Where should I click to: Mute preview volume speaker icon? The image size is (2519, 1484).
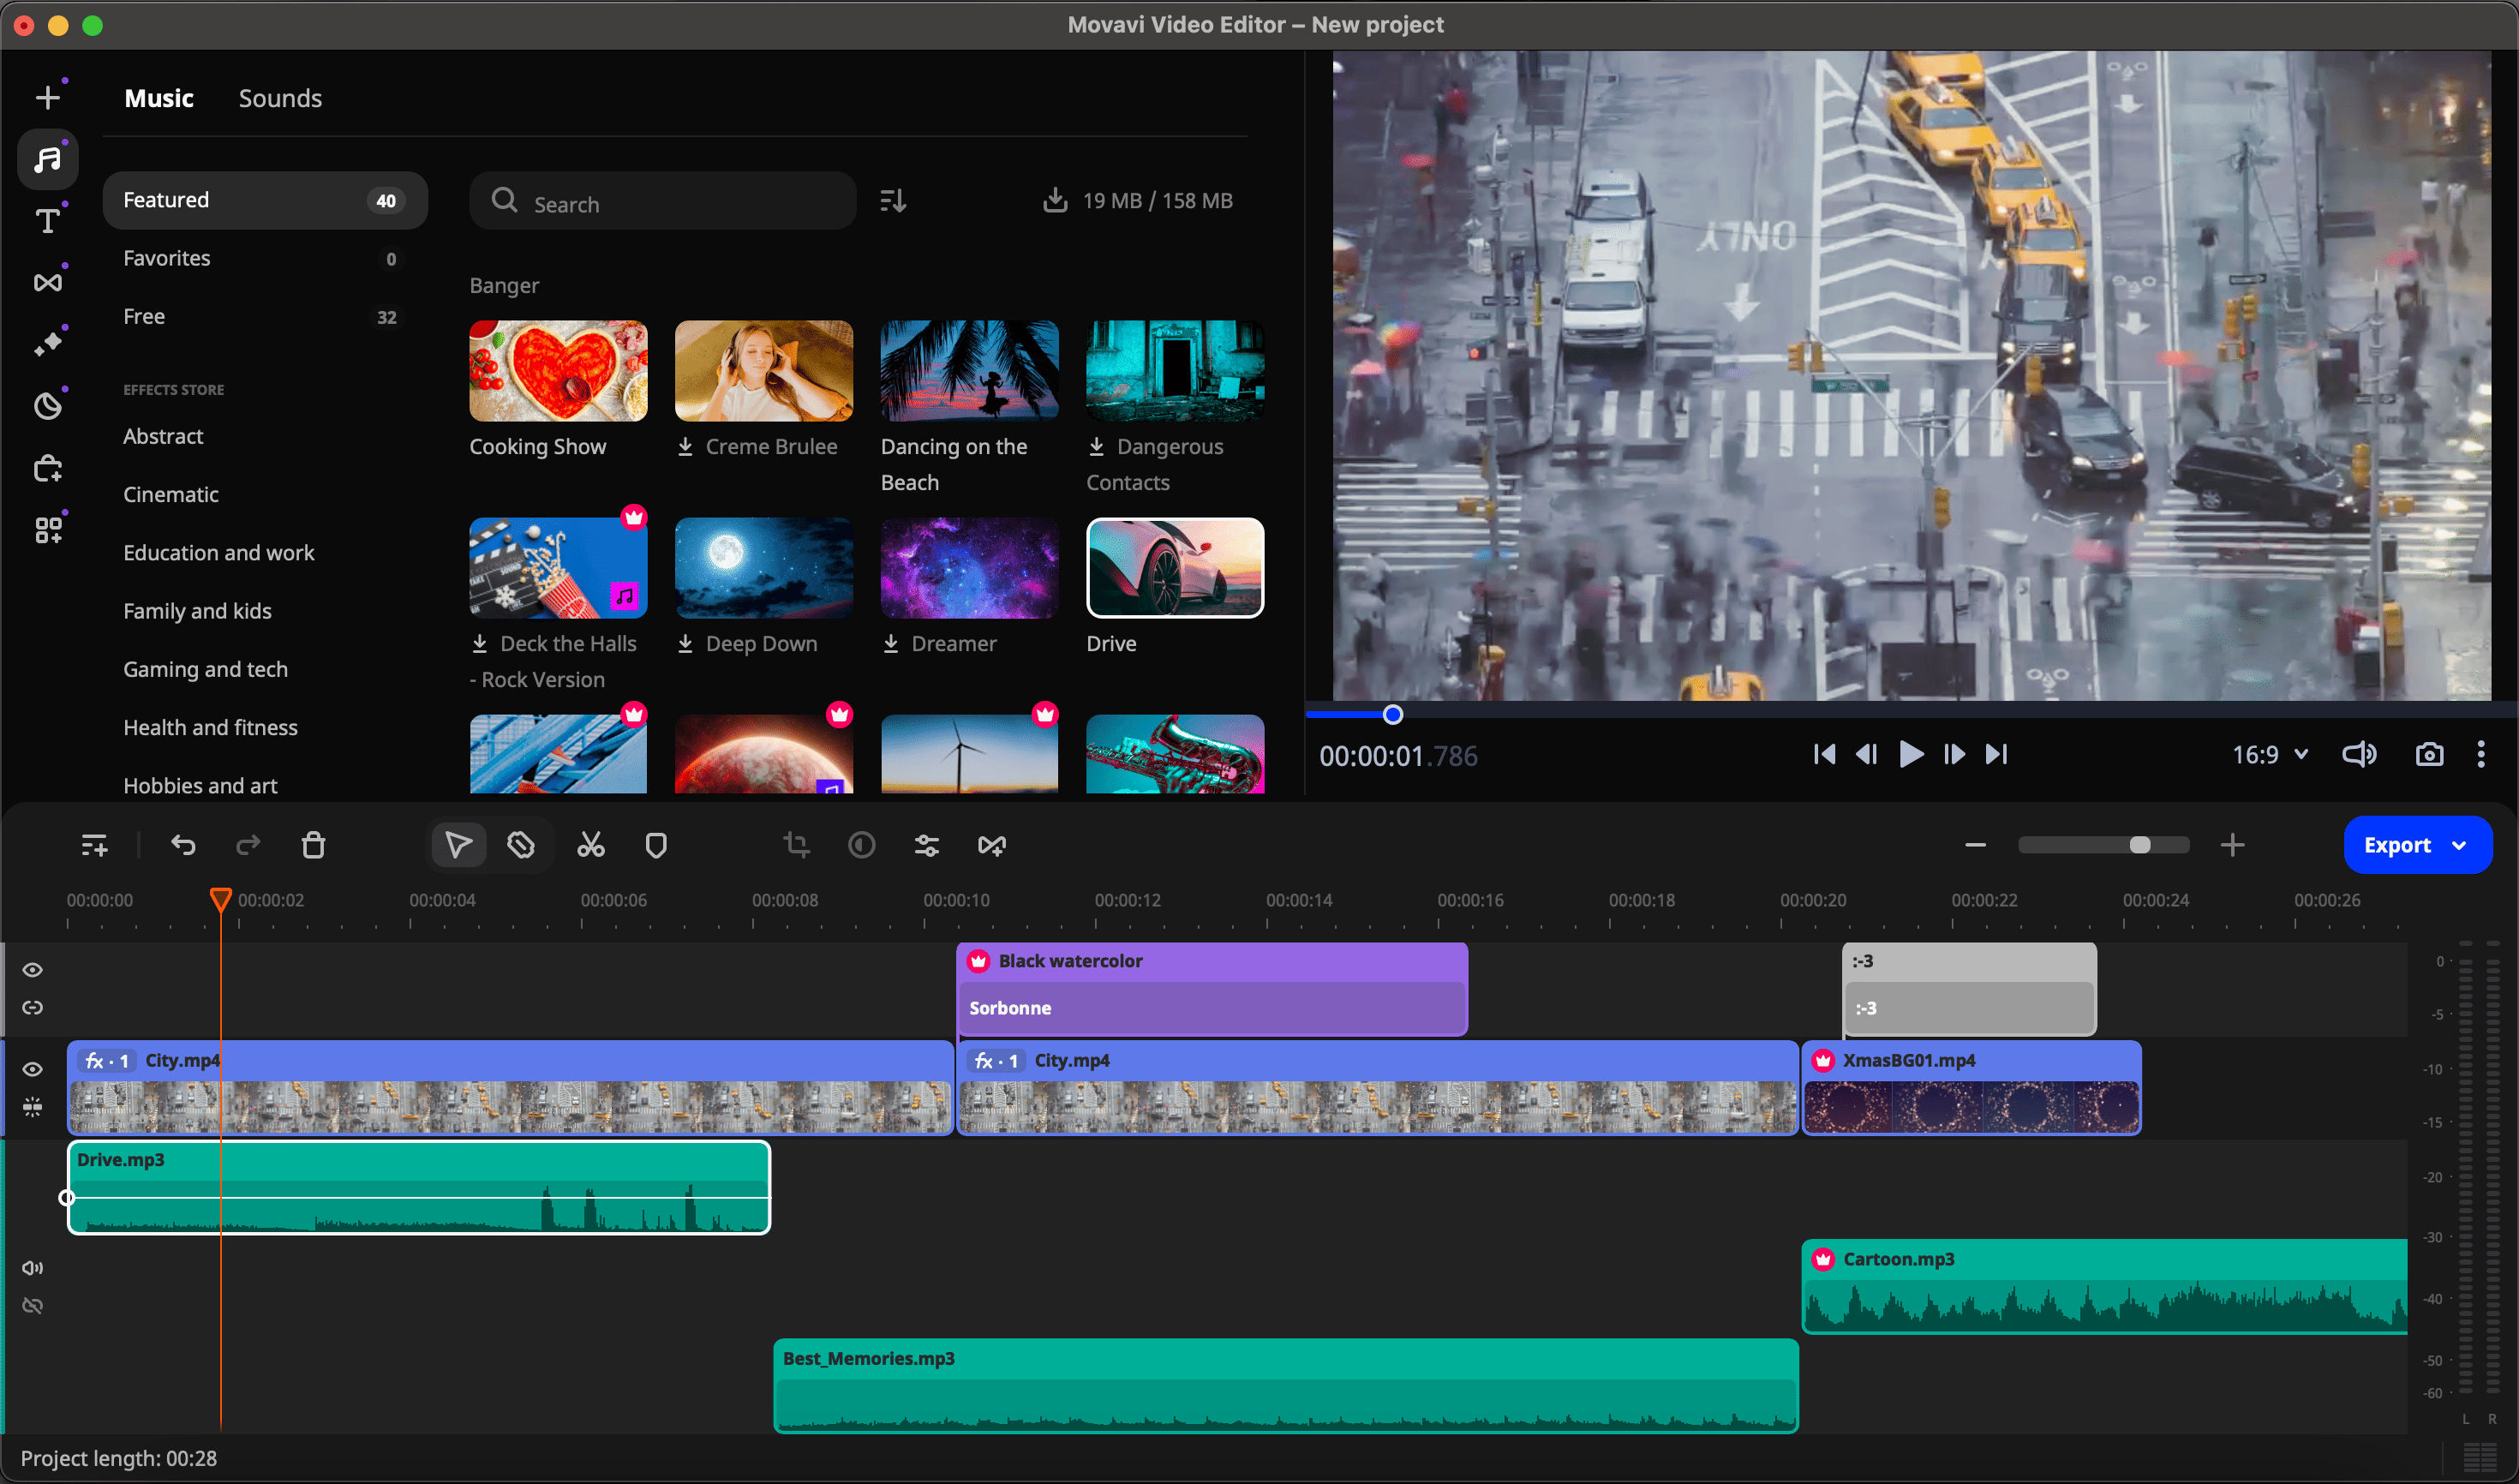click(2359, 755)
